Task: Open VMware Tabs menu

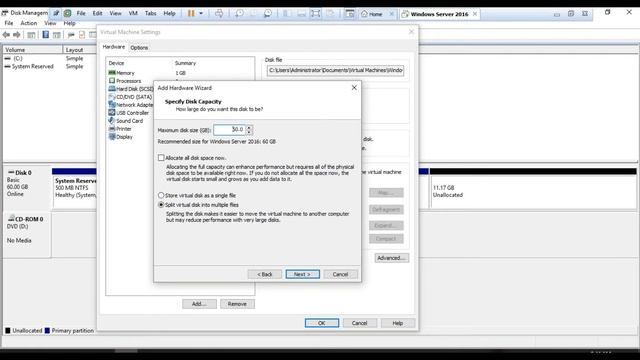Action: pyautogui.click(x=150, y=13)
